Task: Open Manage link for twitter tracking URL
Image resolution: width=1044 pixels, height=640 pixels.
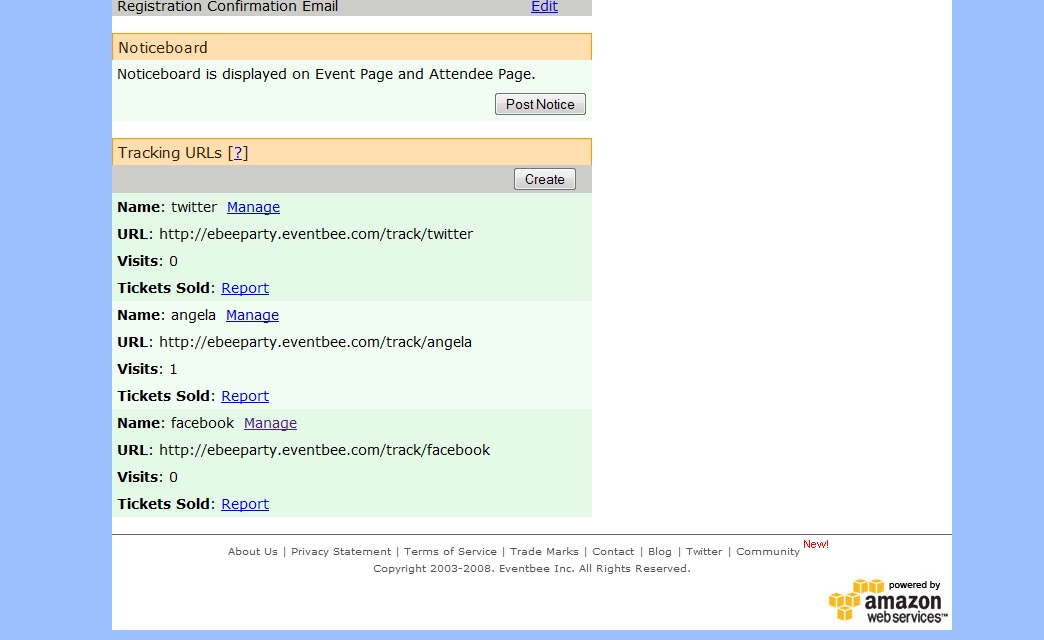Action: coord(253,207)
